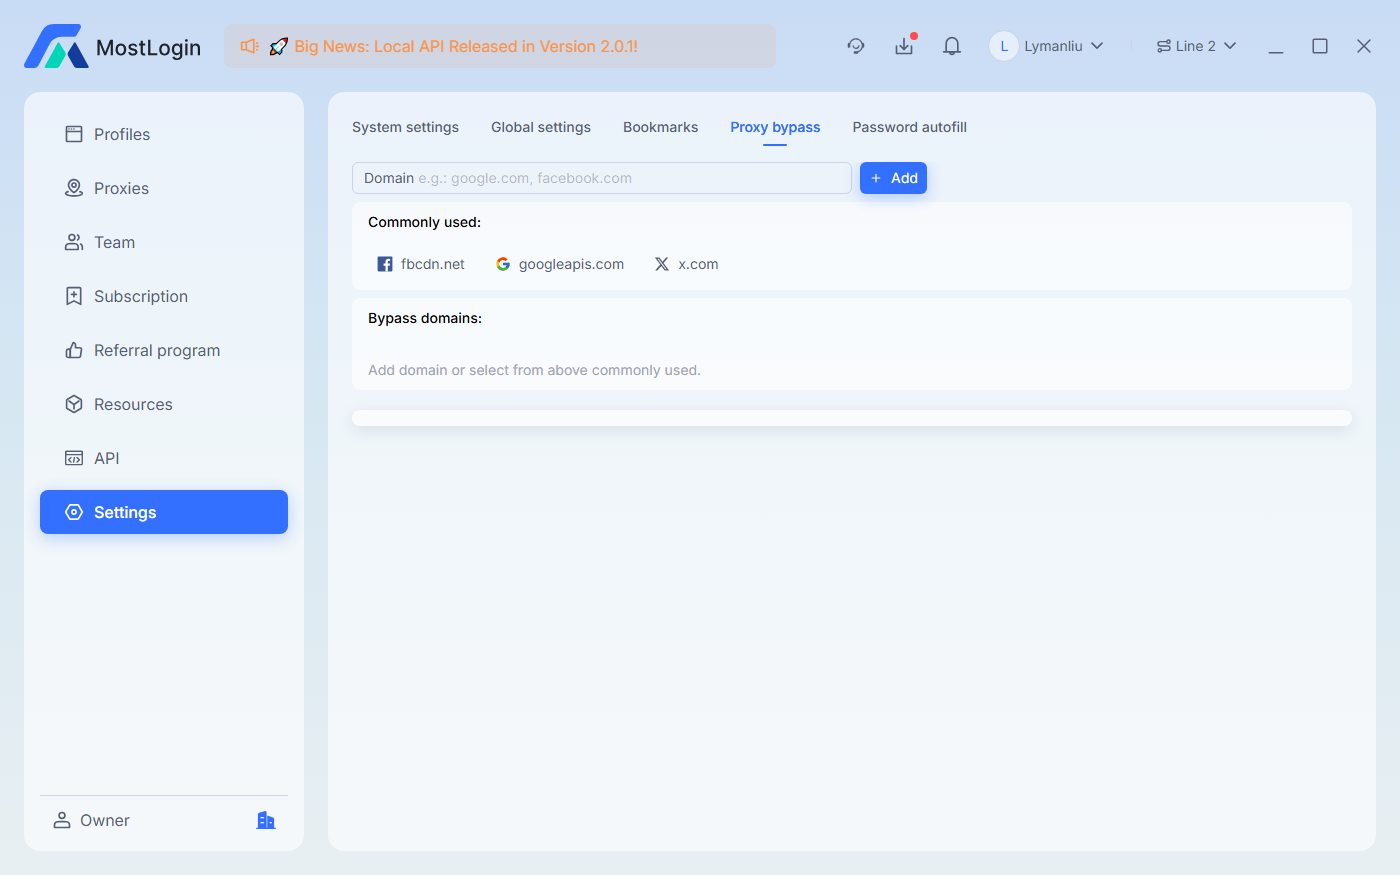The height and width of the screenshot is (875, 1400).
Task: Click the Resources cube icon
Action: click(x=74, y=404)
